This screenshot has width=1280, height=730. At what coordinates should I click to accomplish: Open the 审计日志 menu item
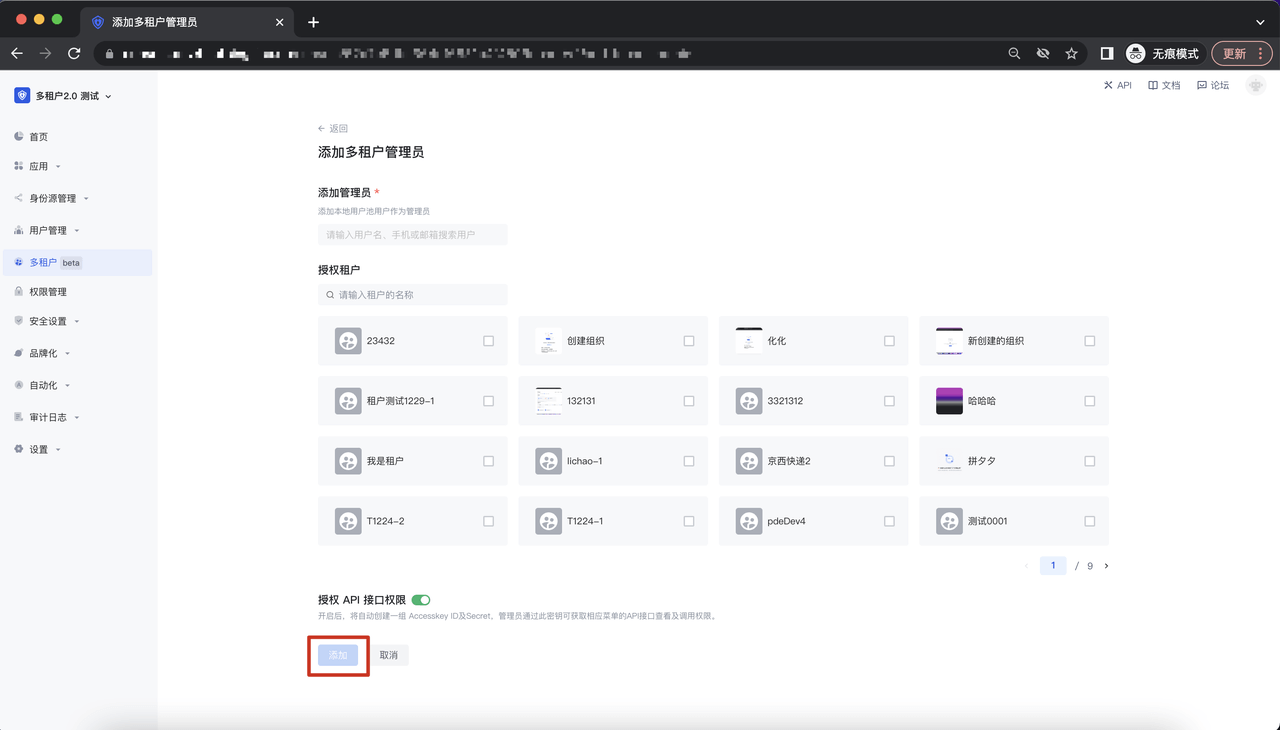coord(48,418)
